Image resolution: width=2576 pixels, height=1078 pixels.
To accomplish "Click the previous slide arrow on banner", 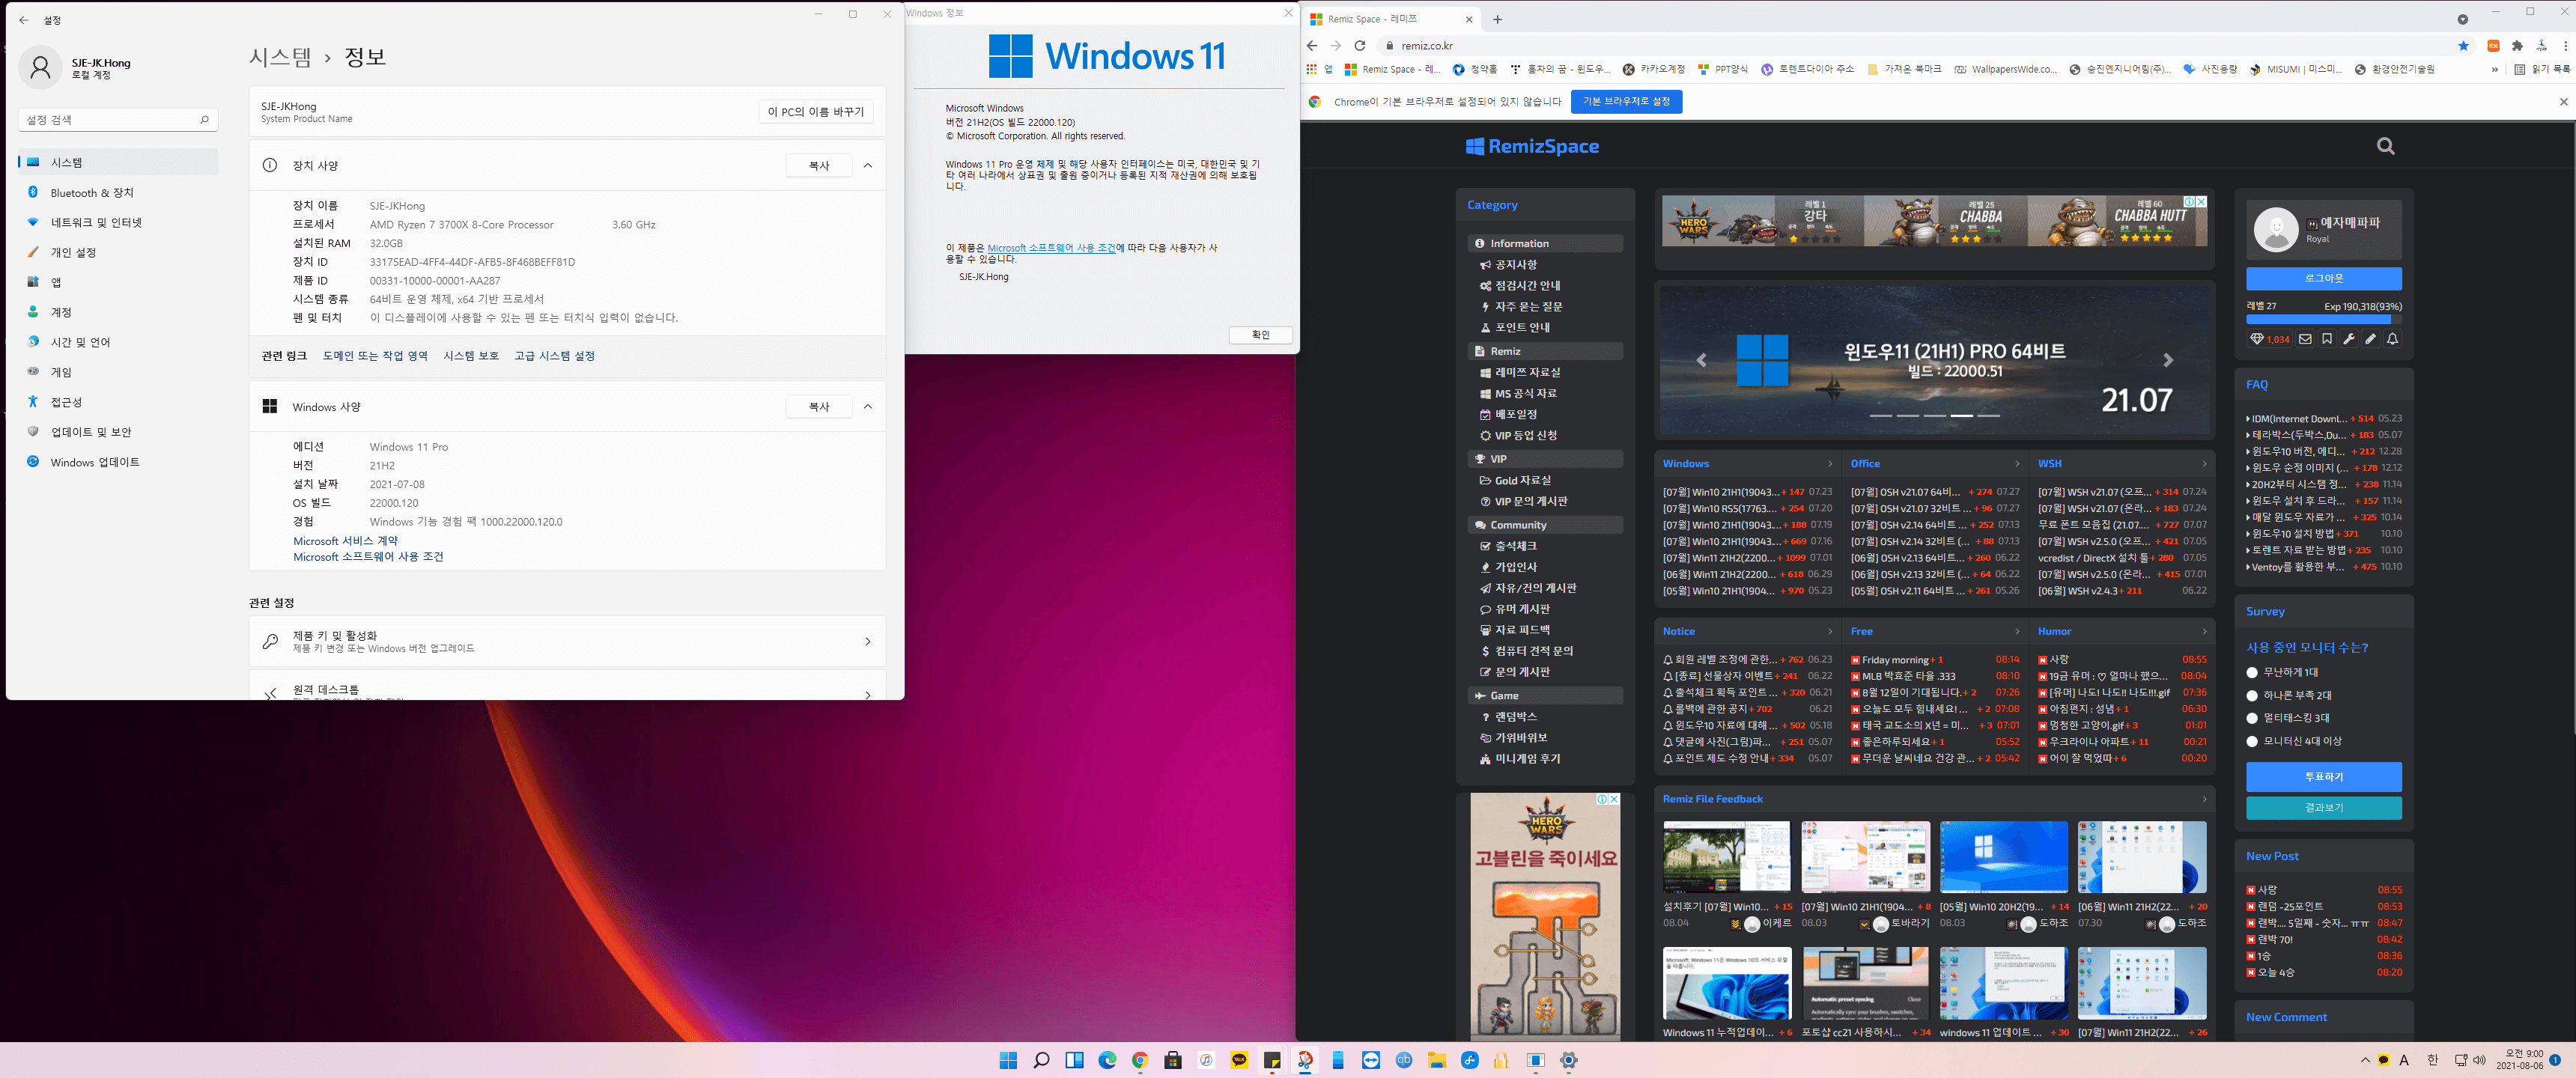I will click(x=1701, y=360).
